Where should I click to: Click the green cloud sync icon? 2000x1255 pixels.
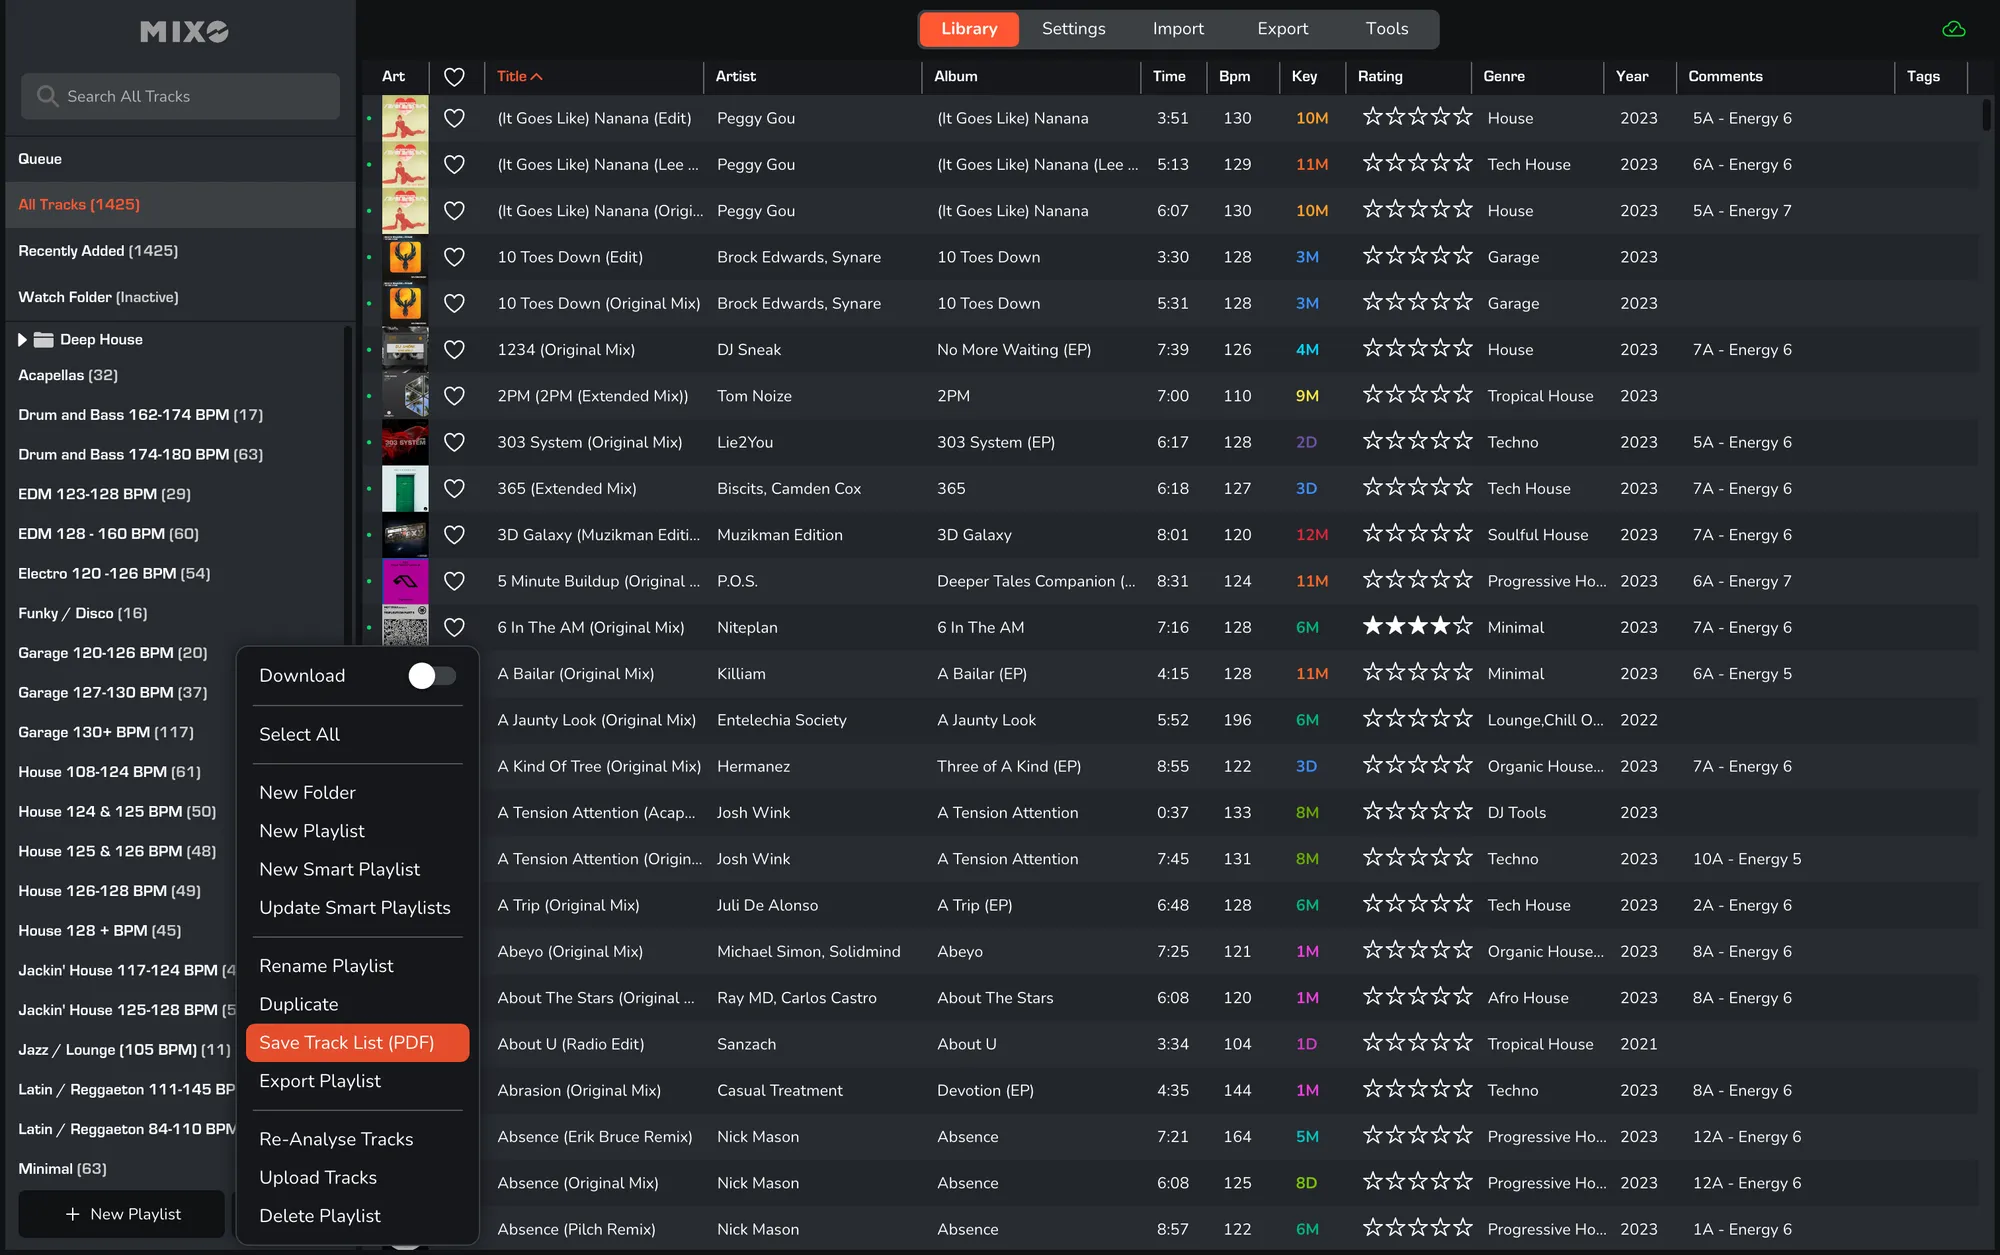(1953, 29)
